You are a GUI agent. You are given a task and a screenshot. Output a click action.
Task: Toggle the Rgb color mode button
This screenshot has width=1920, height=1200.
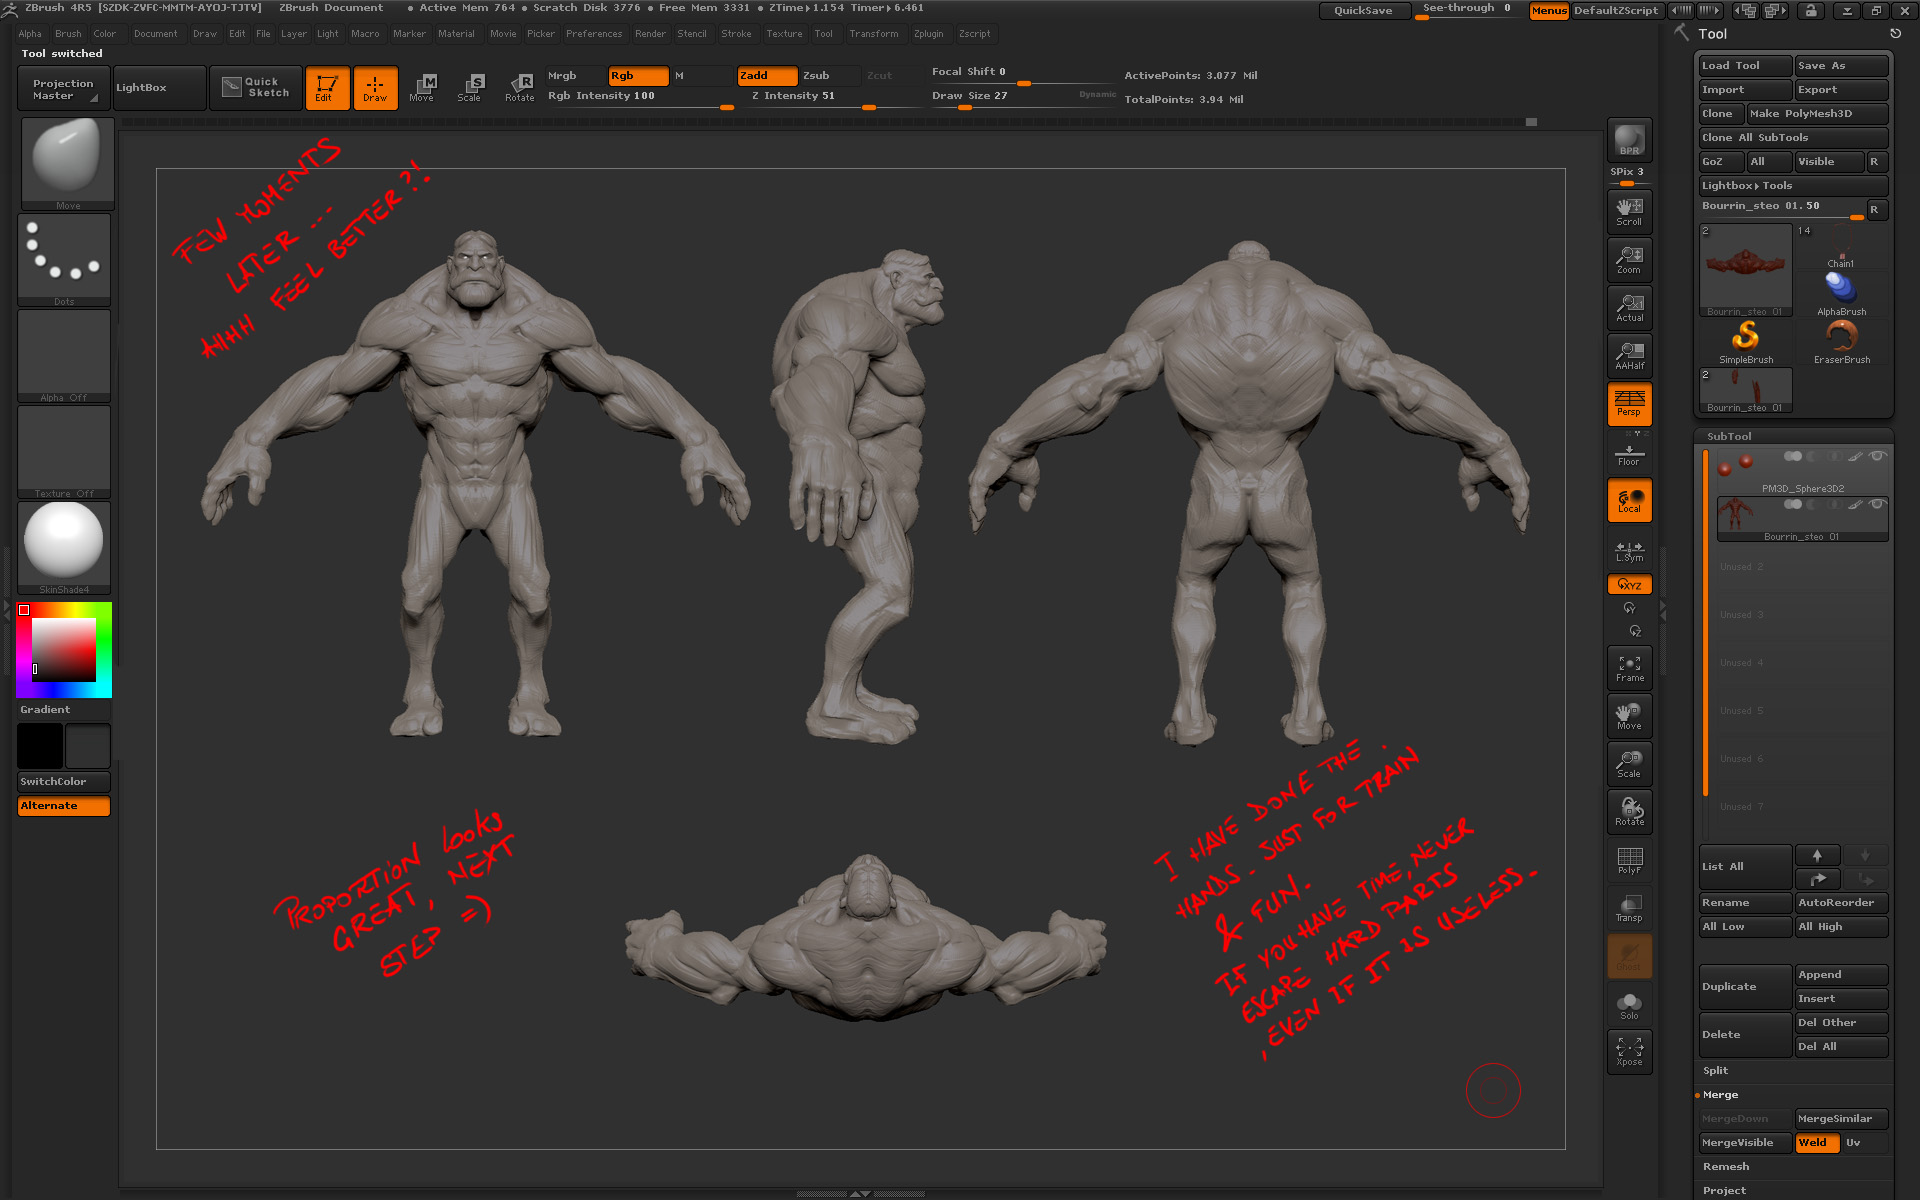coord(637,76)
